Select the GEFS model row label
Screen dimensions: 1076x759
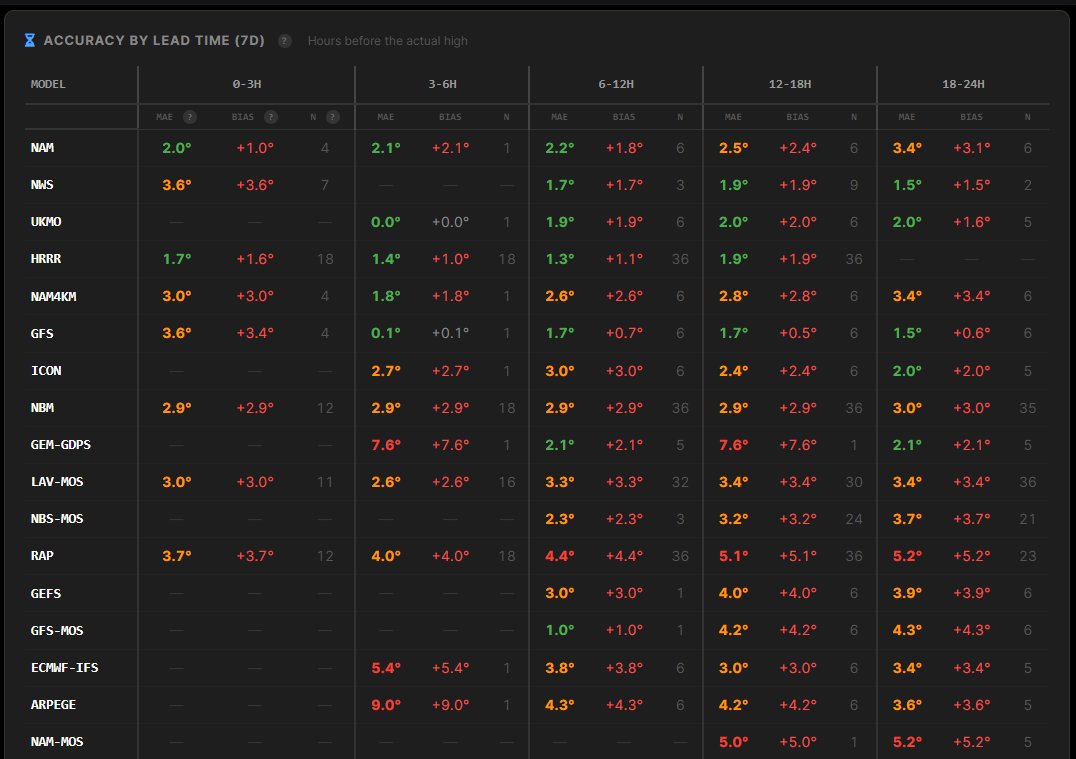tap(46, 594)
